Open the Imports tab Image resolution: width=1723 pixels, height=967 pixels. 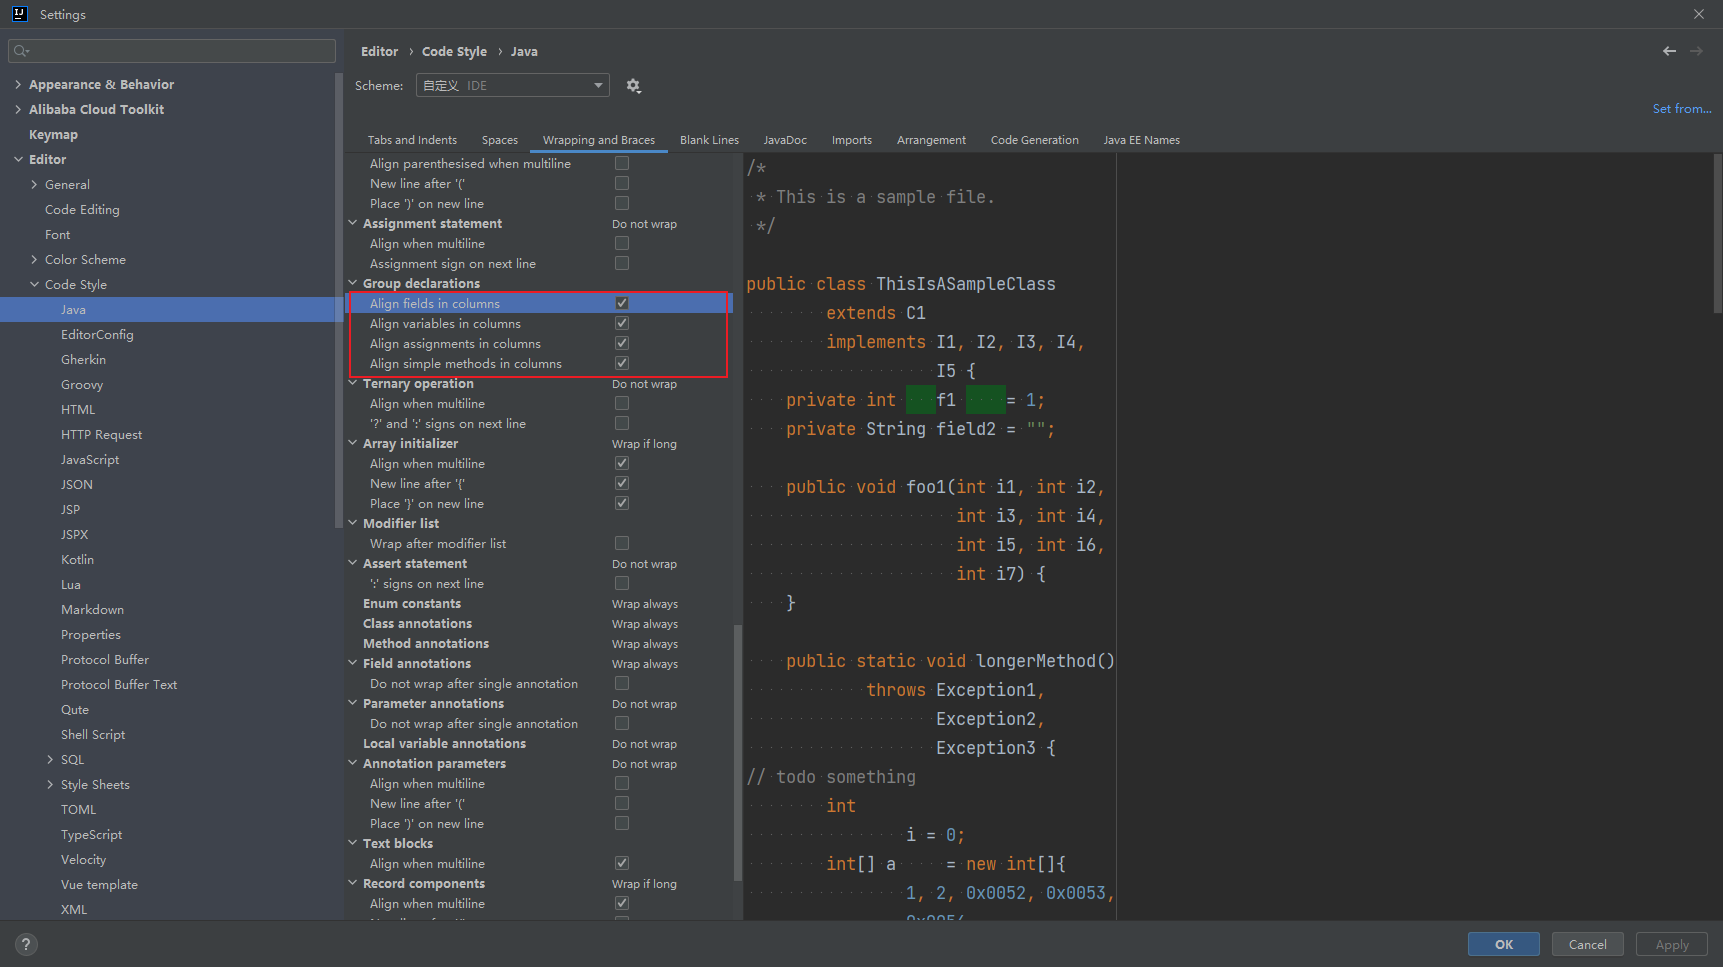(x=852, y=140)
